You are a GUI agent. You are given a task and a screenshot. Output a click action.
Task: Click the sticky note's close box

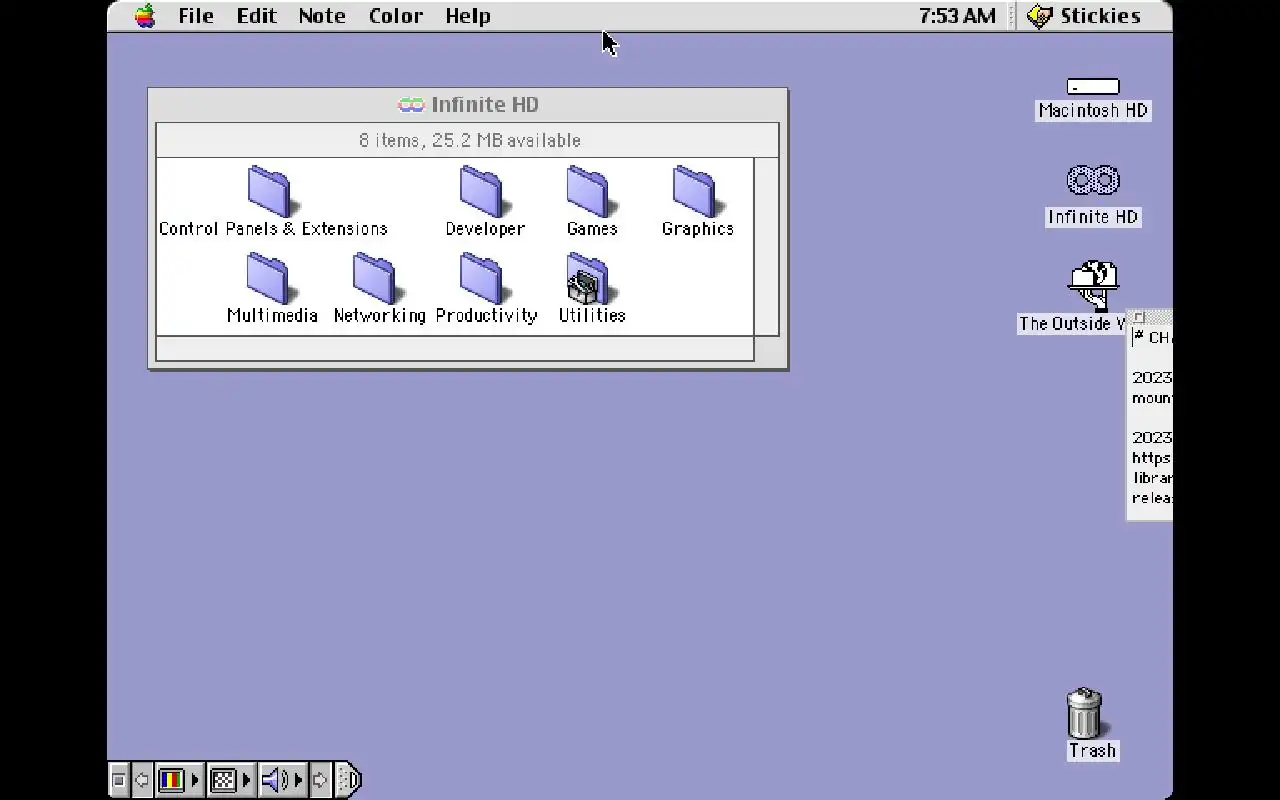[x=1138, y=317]
